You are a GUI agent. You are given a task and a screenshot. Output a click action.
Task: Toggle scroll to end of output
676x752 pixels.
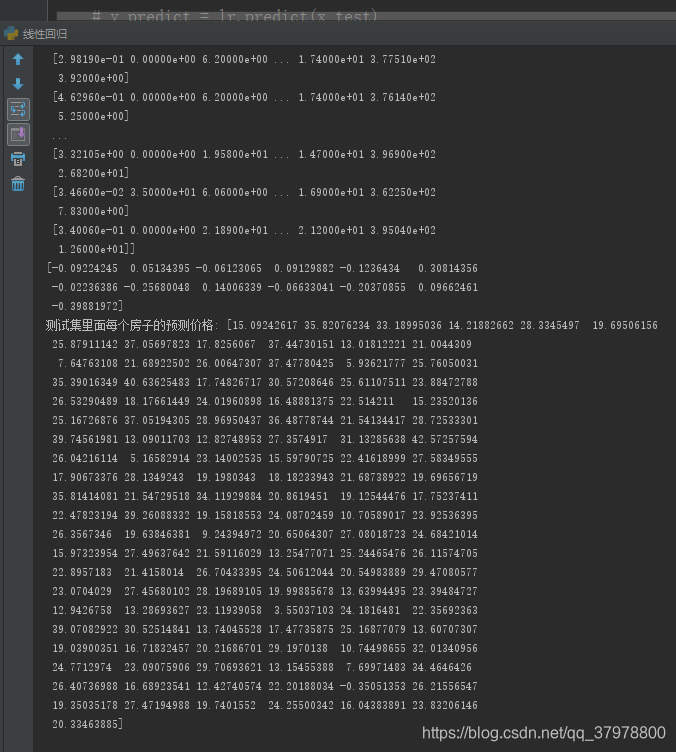[18, 134]
